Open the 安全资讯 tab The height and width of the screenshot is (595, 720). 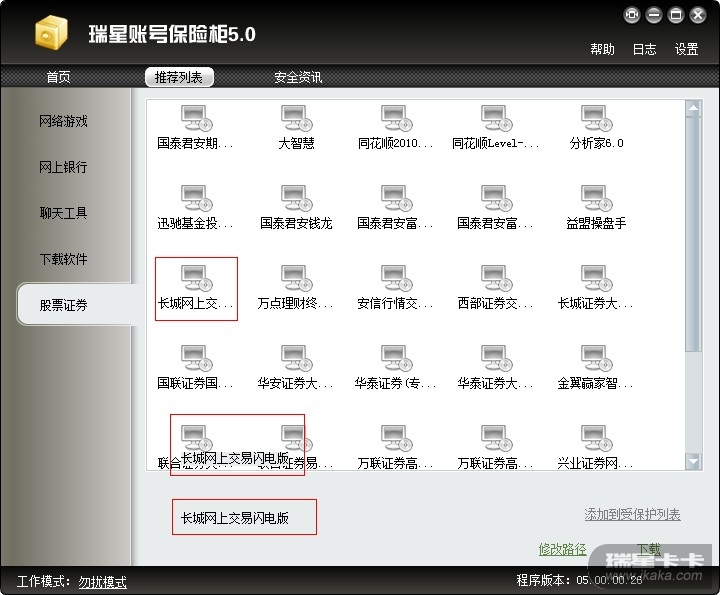point(298,77)
